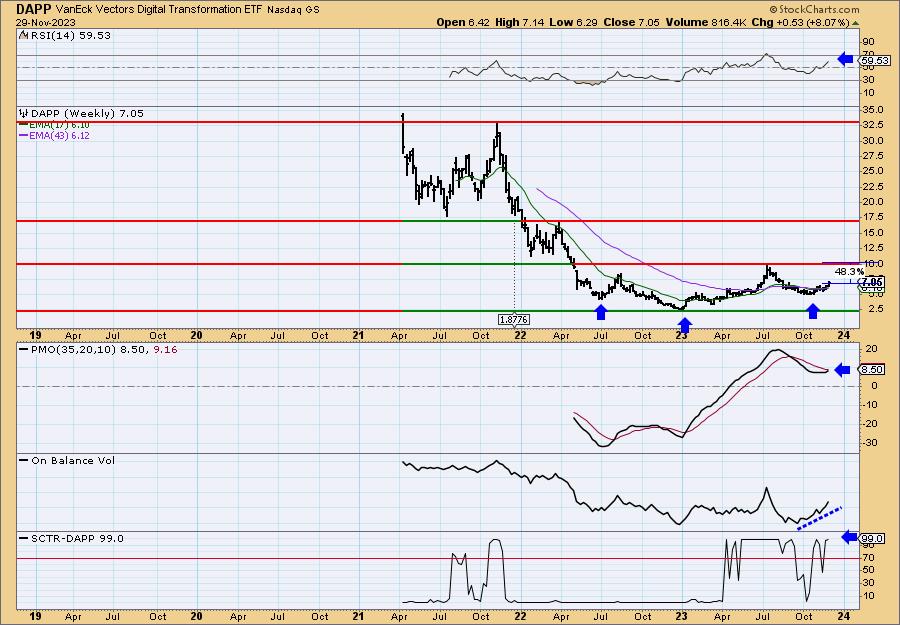Click the 59.53 RSI value tag
Screen dimensions: 900x625
click(x=873, y=60)
